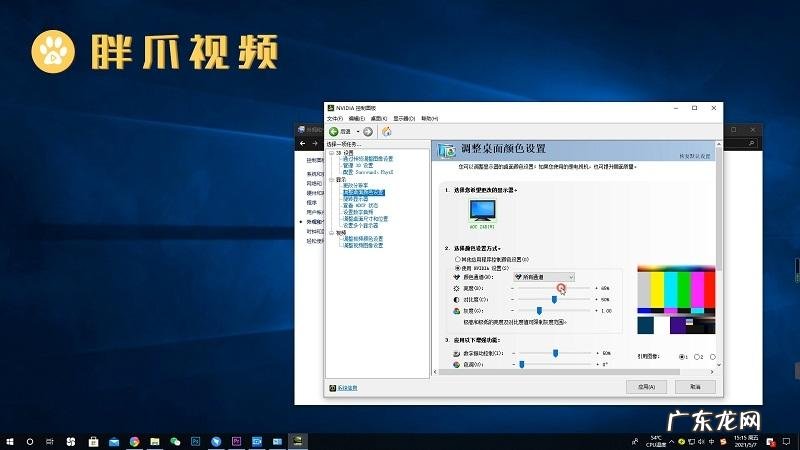This screenshot has height=450, width=800.
Task: Click the 灰度 gamma colored icon
Action: coord(457,311)
